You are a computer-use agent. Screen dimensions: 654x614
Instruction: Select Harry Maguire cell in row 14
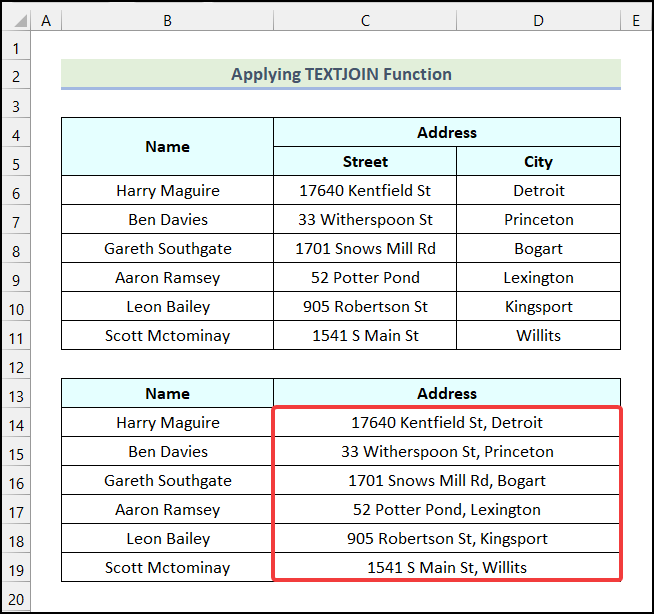pyautogui.click(x=167, y=422)
